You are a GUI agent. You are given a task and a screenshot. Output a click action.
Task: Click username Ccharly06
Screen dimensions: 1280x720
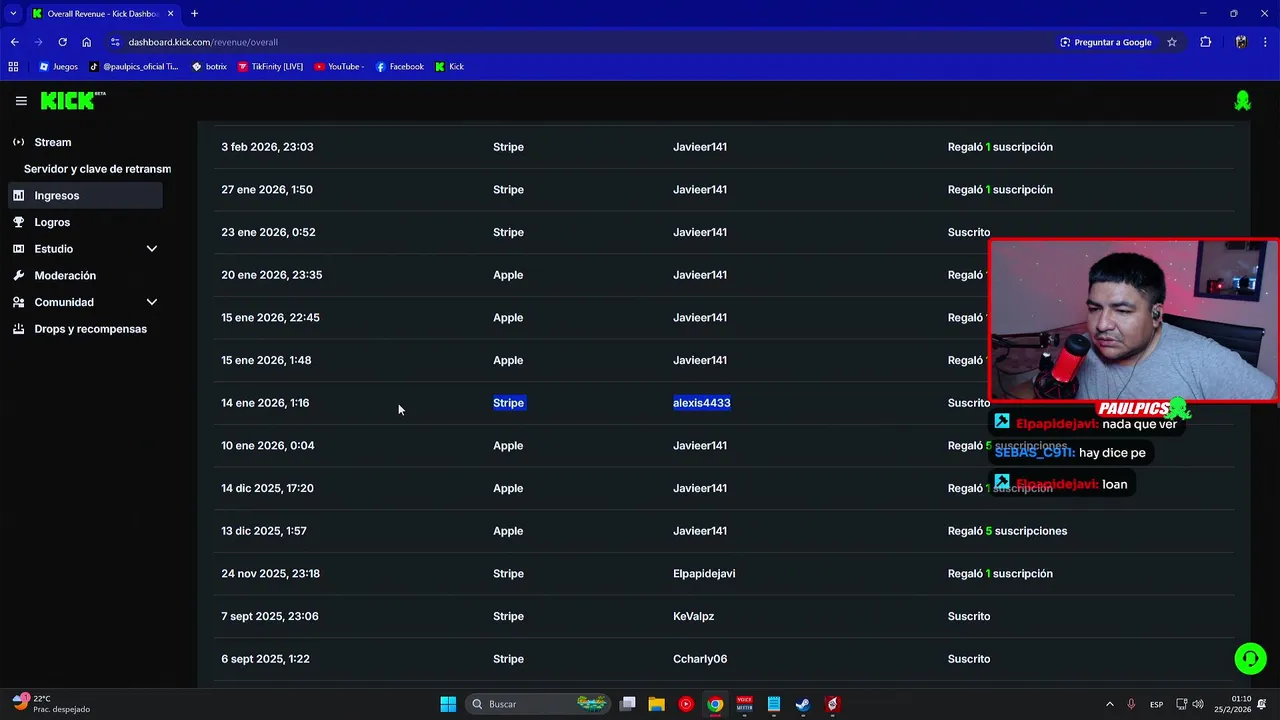[x=700, y=659]
